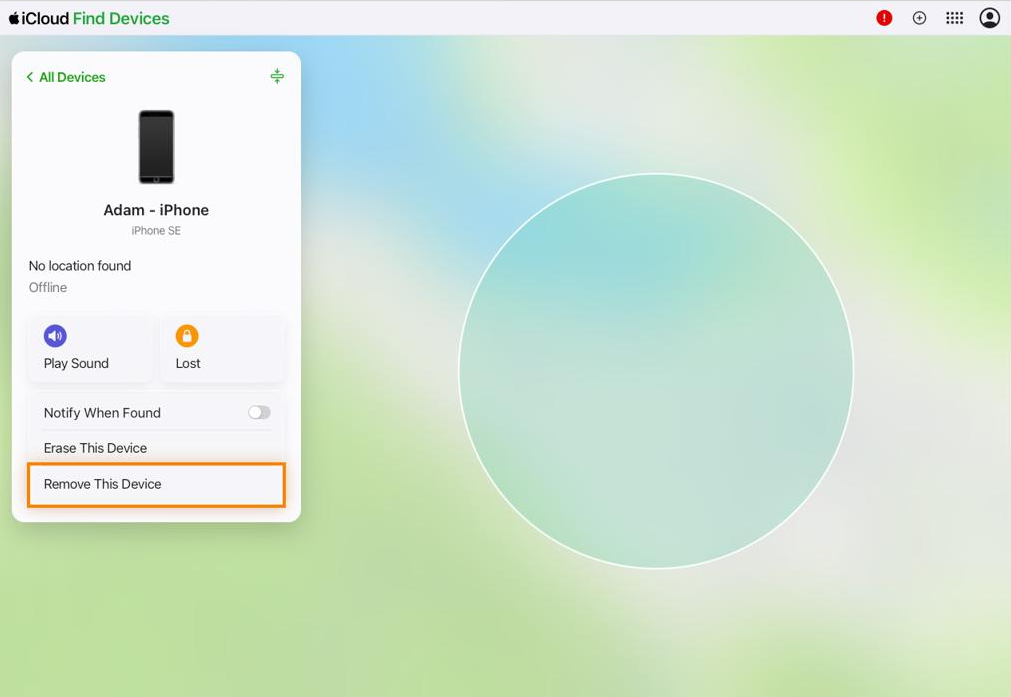Toggle Notify When Found switch
Screen dimensions: 1011x697
pyautogui.click(x=259, y=412)
